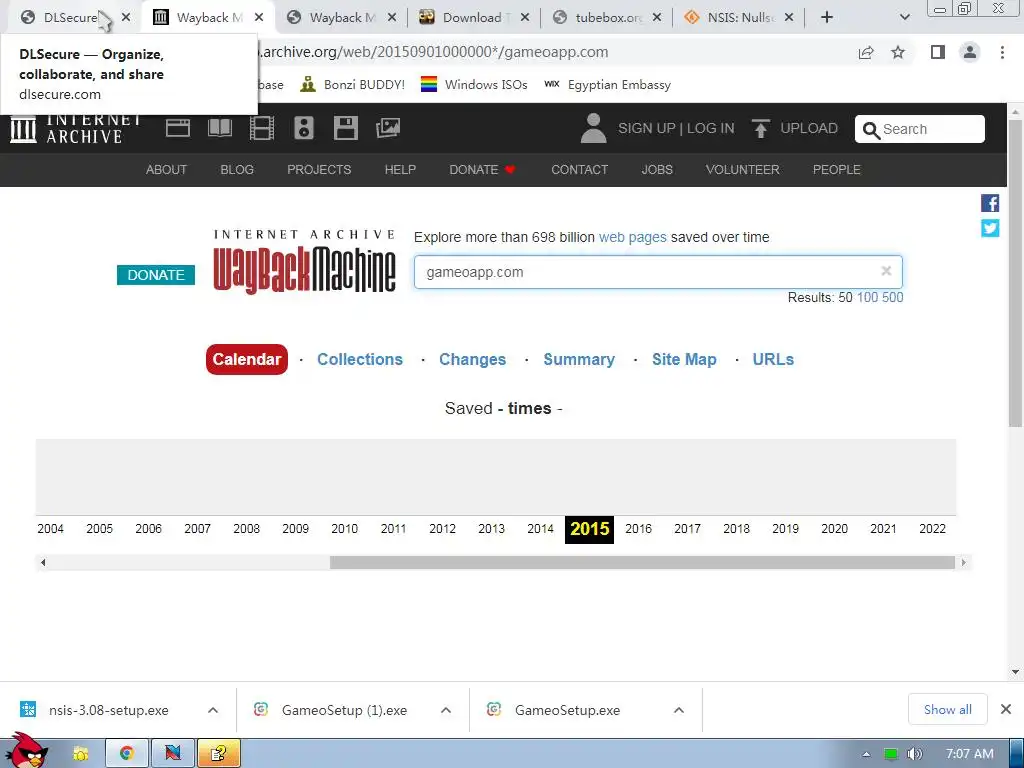Clear the gameoapp.com search field X
The height and width of the screenshot is (768, 1024).
[886, 271]
